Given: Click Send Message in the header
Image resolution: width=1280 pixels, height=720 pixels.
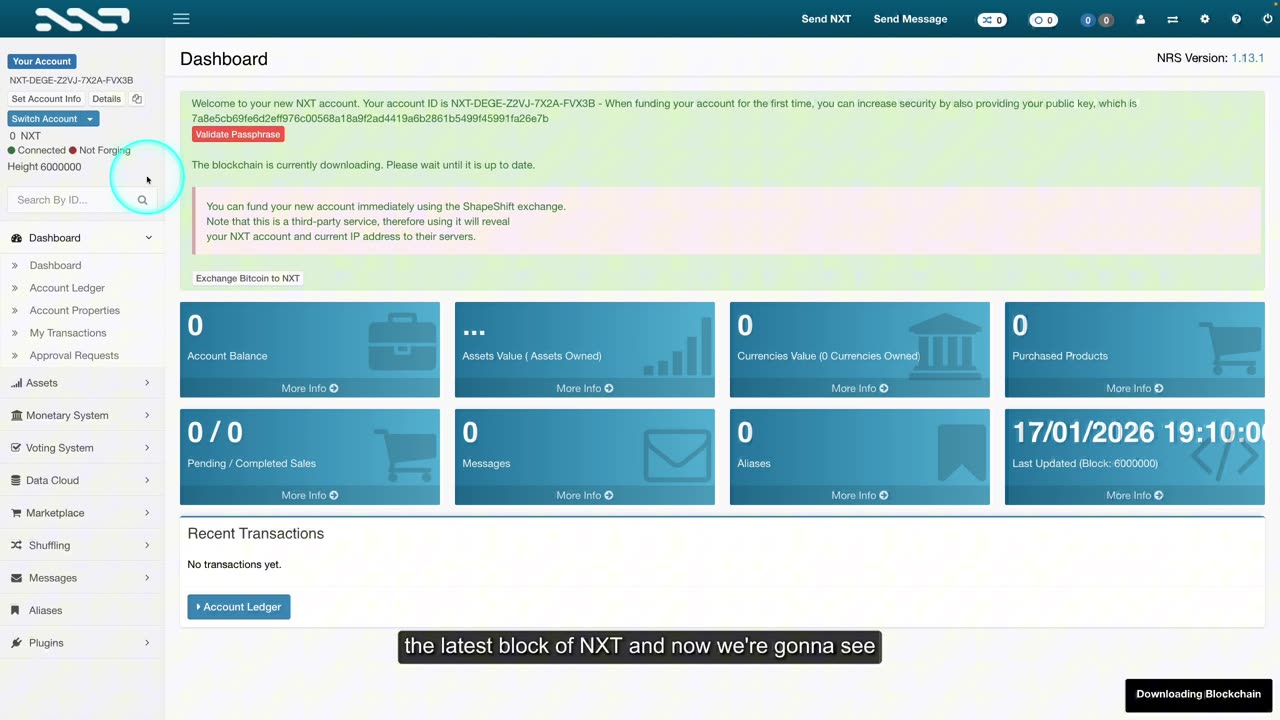Looking at the screenshot, I should pyautogui.click(x=910, y=19).
